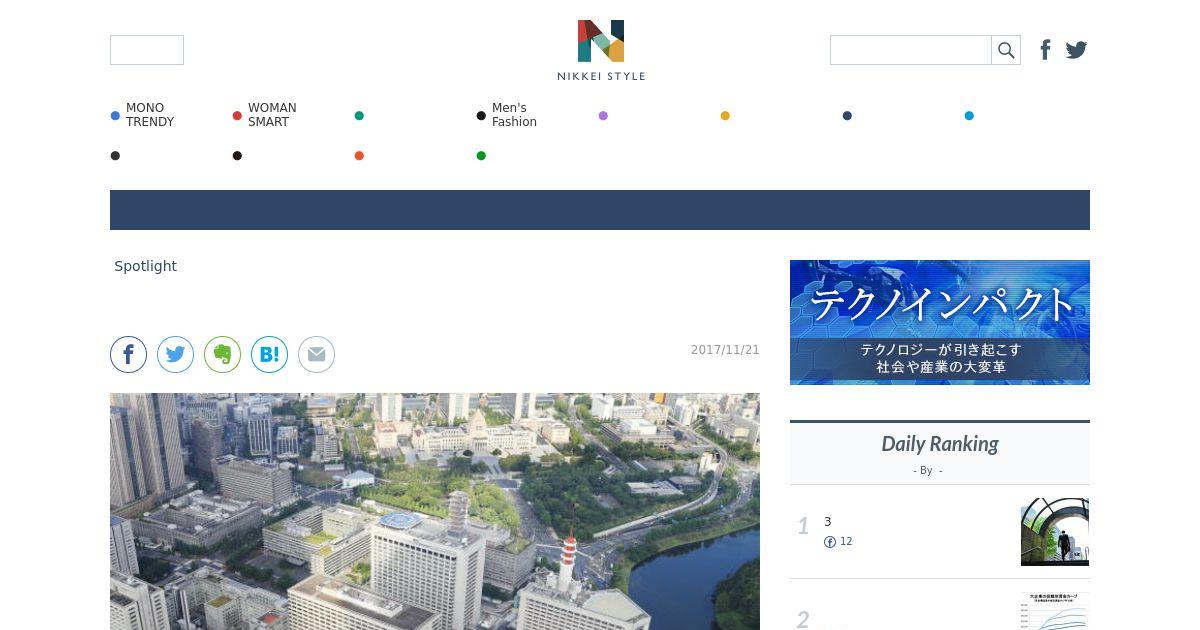Click the search magnifier button
The image size is (1200, 630).
click(x=1006, y=50)
